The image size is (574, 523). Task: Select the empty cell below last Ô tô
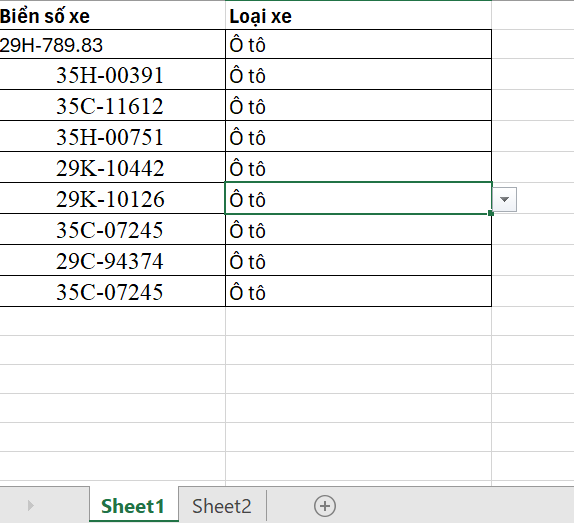358,321
